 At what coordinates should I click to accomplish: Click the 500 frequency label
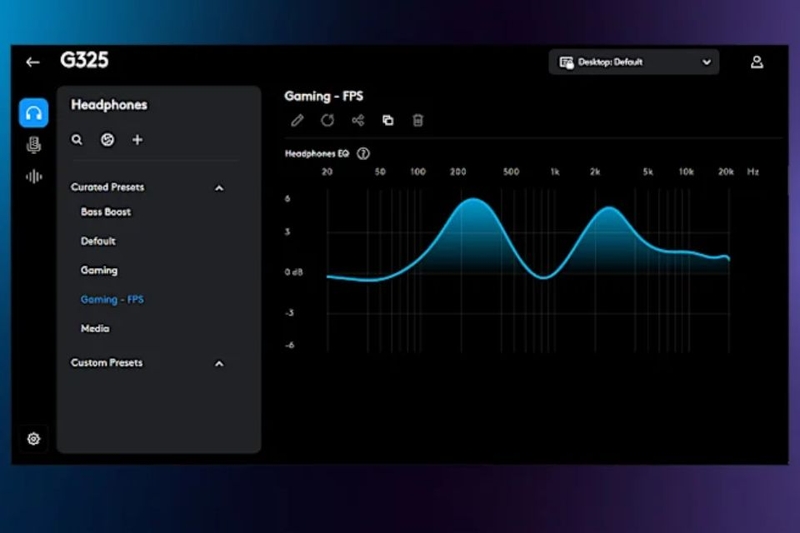pos(511,172)
